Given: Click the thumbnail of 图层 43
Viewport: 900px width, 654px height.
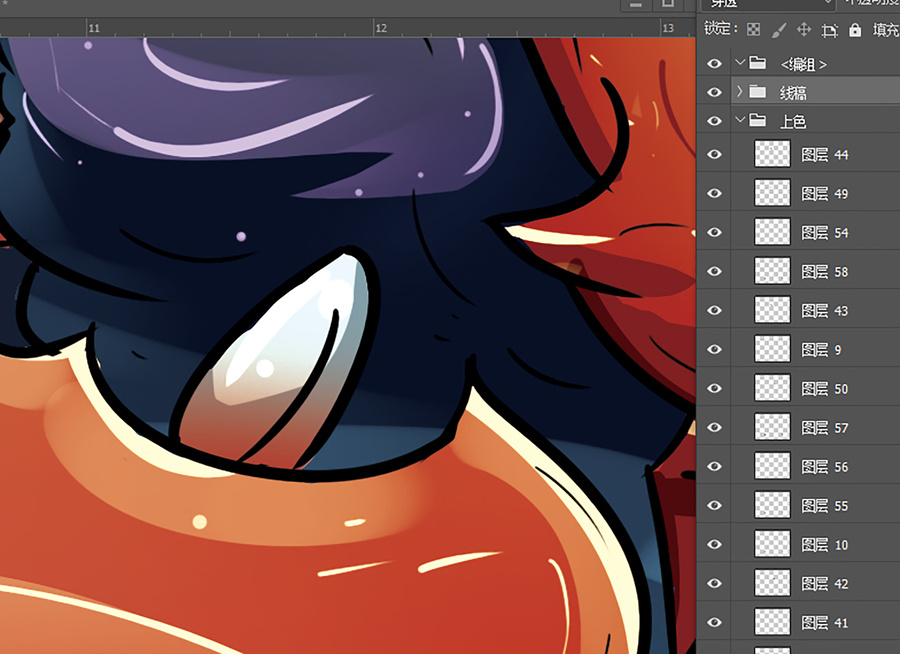Looking at the screenshot, I should (x=772, y=310).
